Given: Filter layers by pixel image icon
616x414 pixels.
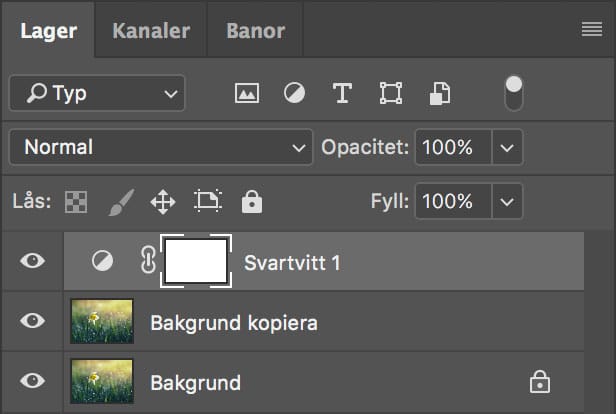Looking at the screenshot, I should click(247, 93).
